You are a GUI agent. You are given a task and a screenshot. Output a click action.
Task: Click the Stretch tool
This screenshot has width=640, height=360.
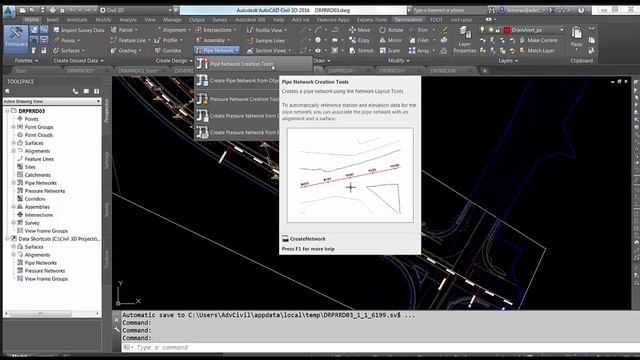(x=361, y=51)
